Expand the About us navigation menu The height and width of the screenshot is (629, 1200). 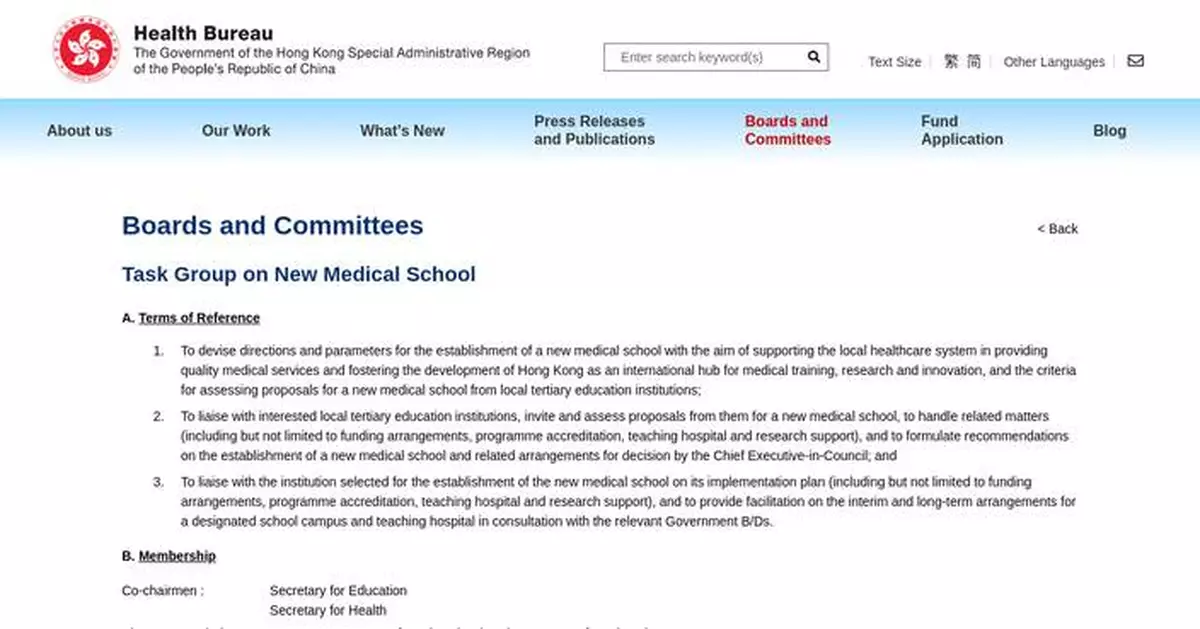pyautogui.click(x=79, y=130)
